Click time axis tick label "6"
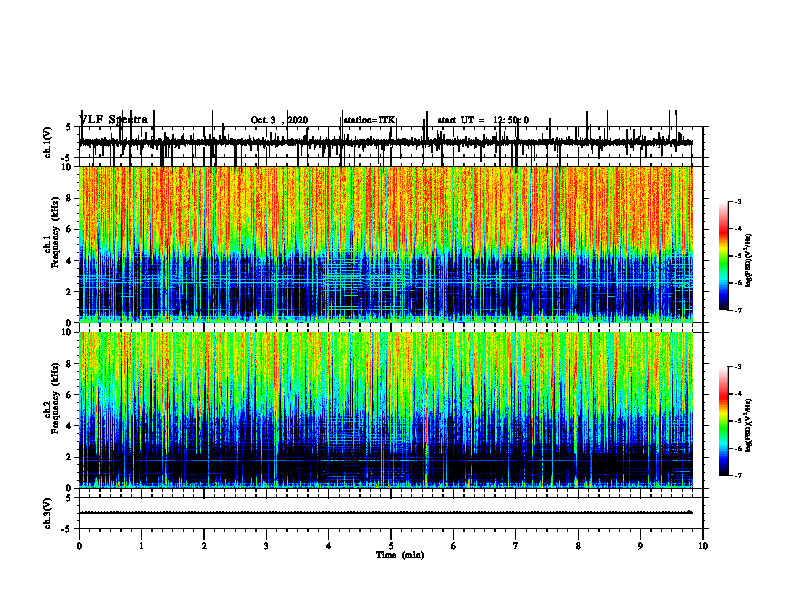The height and width of the screenshot is (612, 792). (454, 546)
